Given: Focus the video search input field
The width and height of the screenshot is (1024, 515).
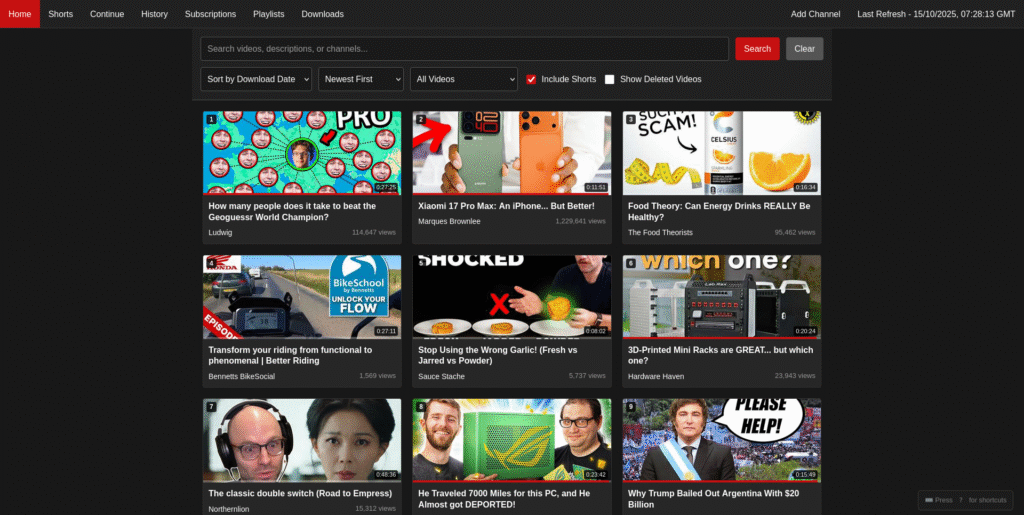Looking at the screenshot, I should pyautogui.click(x=464, y=48).
